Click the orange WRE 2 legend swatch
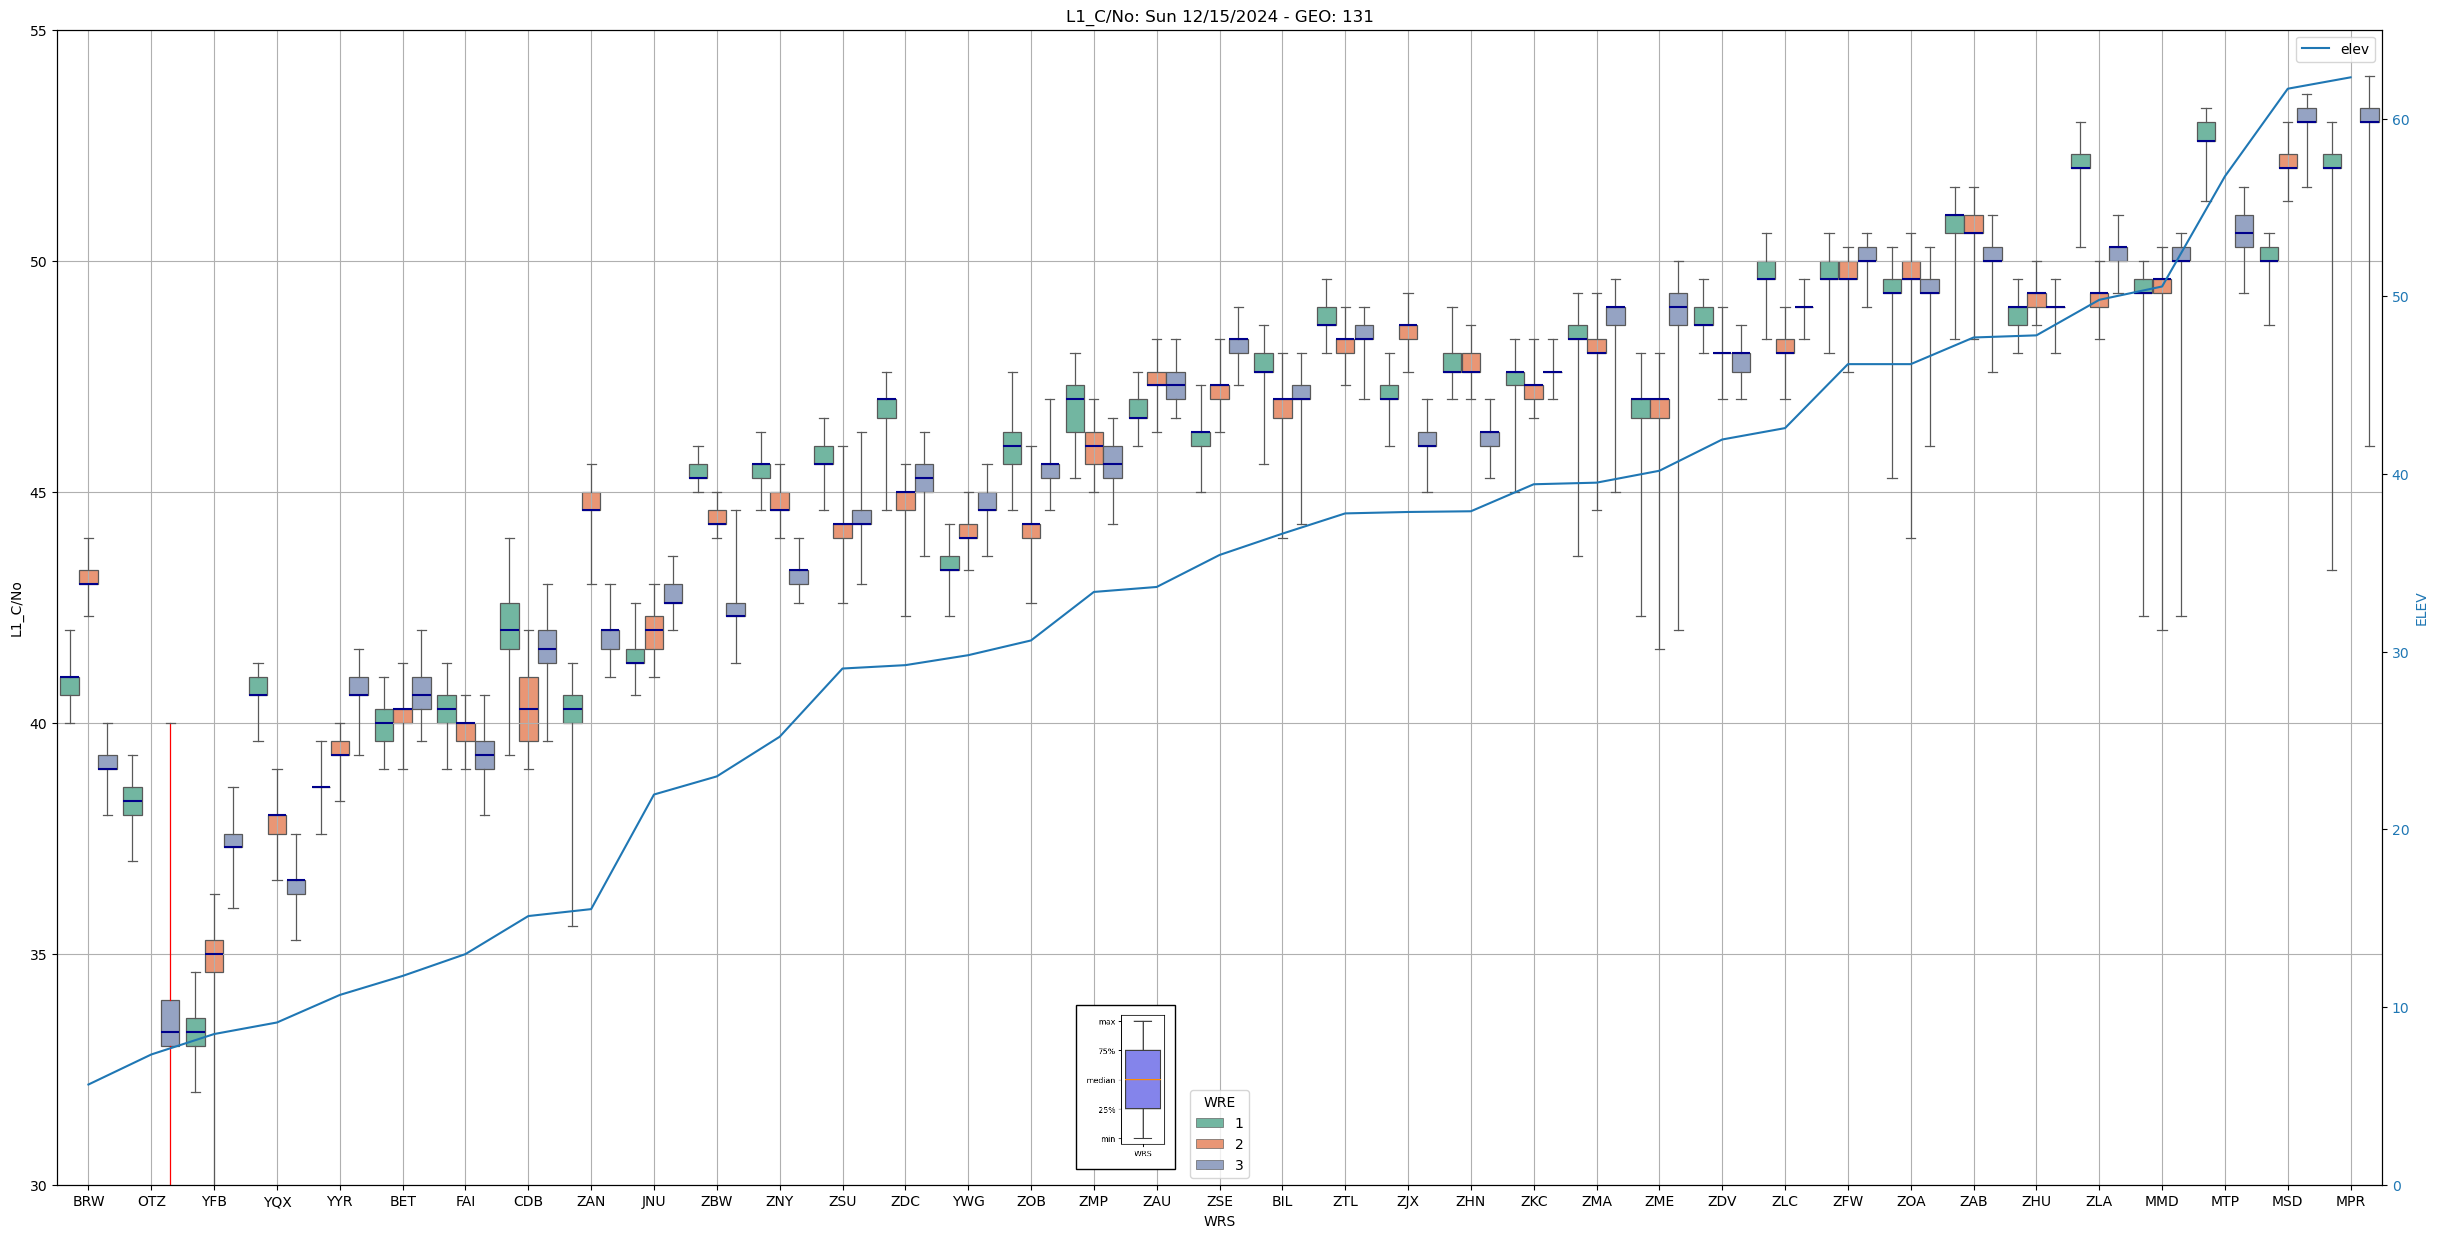Image resolution: width=2439 pixels, height=1238 pixels. point(1209,1144)
